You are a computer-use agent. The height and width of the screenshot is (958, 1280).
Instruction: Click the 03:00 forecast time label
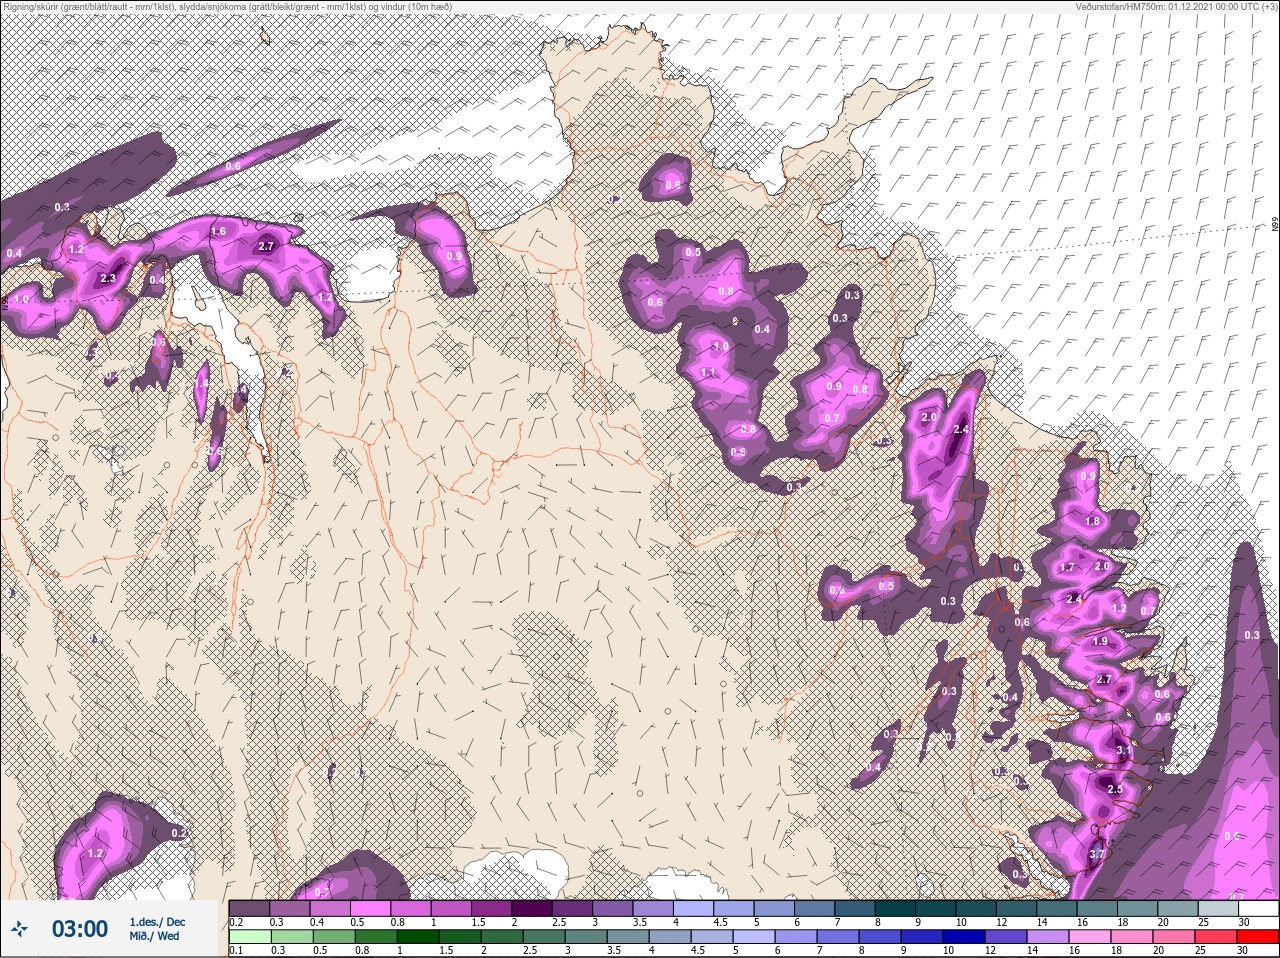coord(80,929)
